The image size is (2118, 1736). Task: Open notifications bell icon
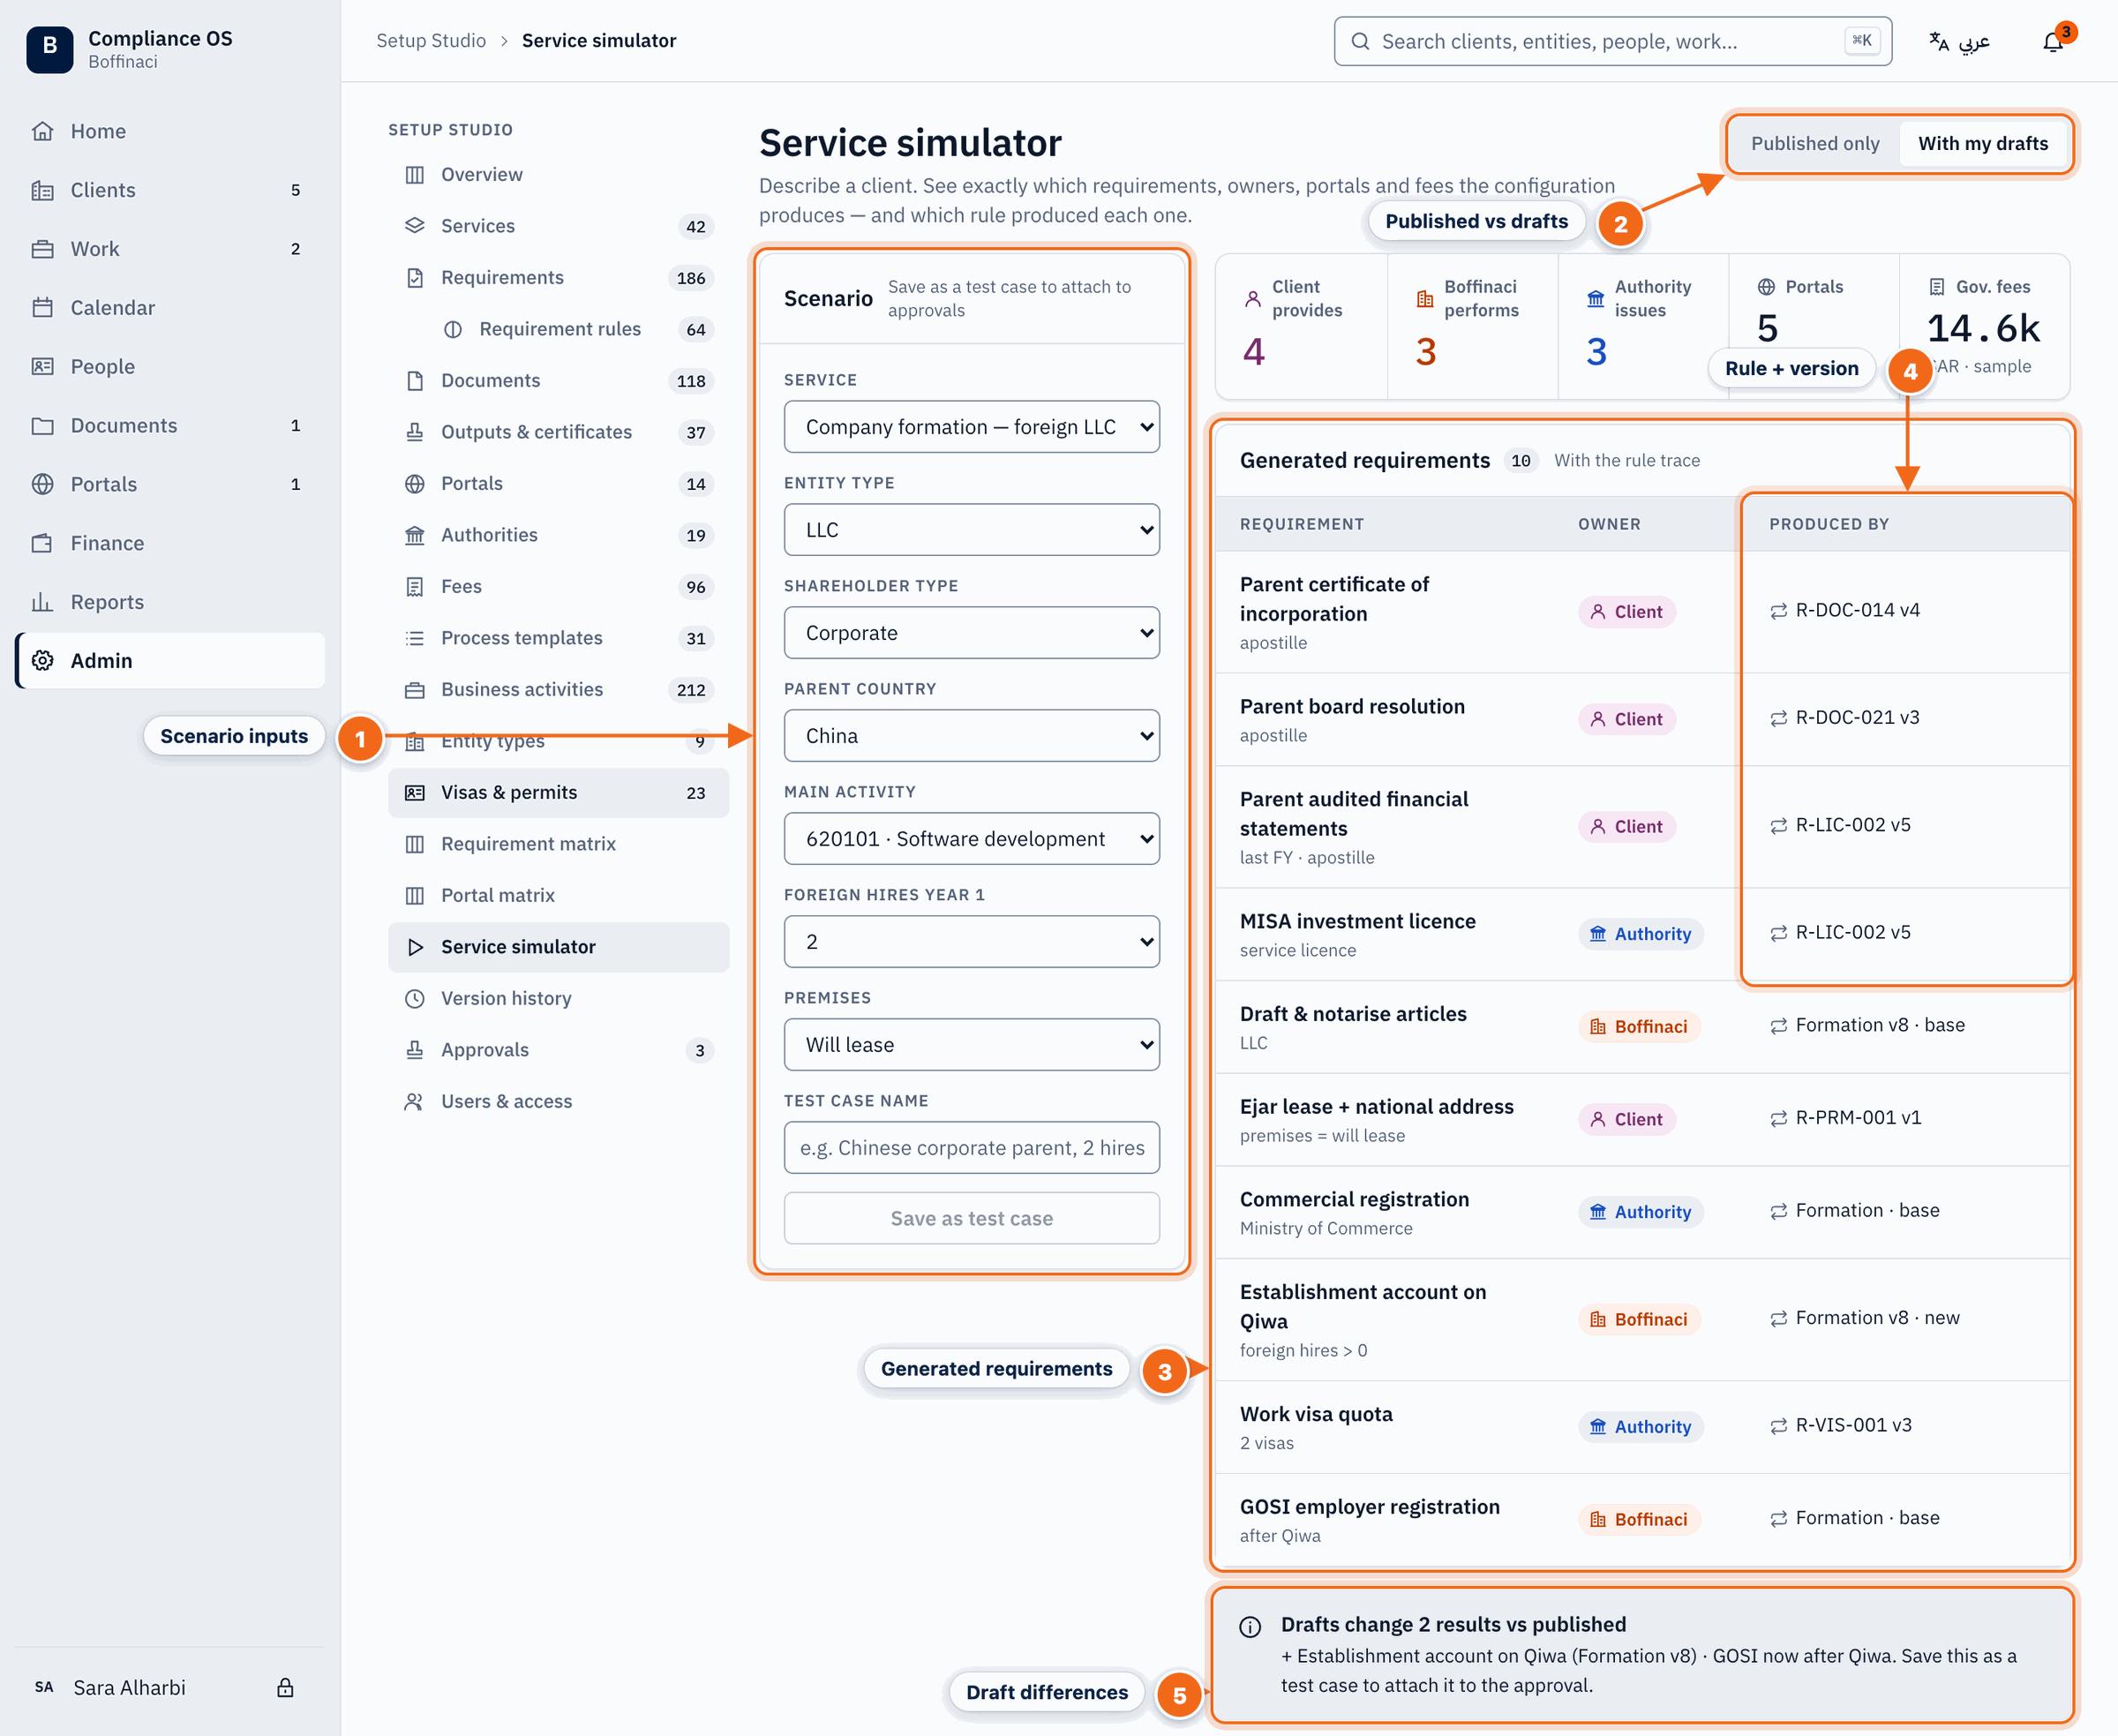(x=2053, y=41)
